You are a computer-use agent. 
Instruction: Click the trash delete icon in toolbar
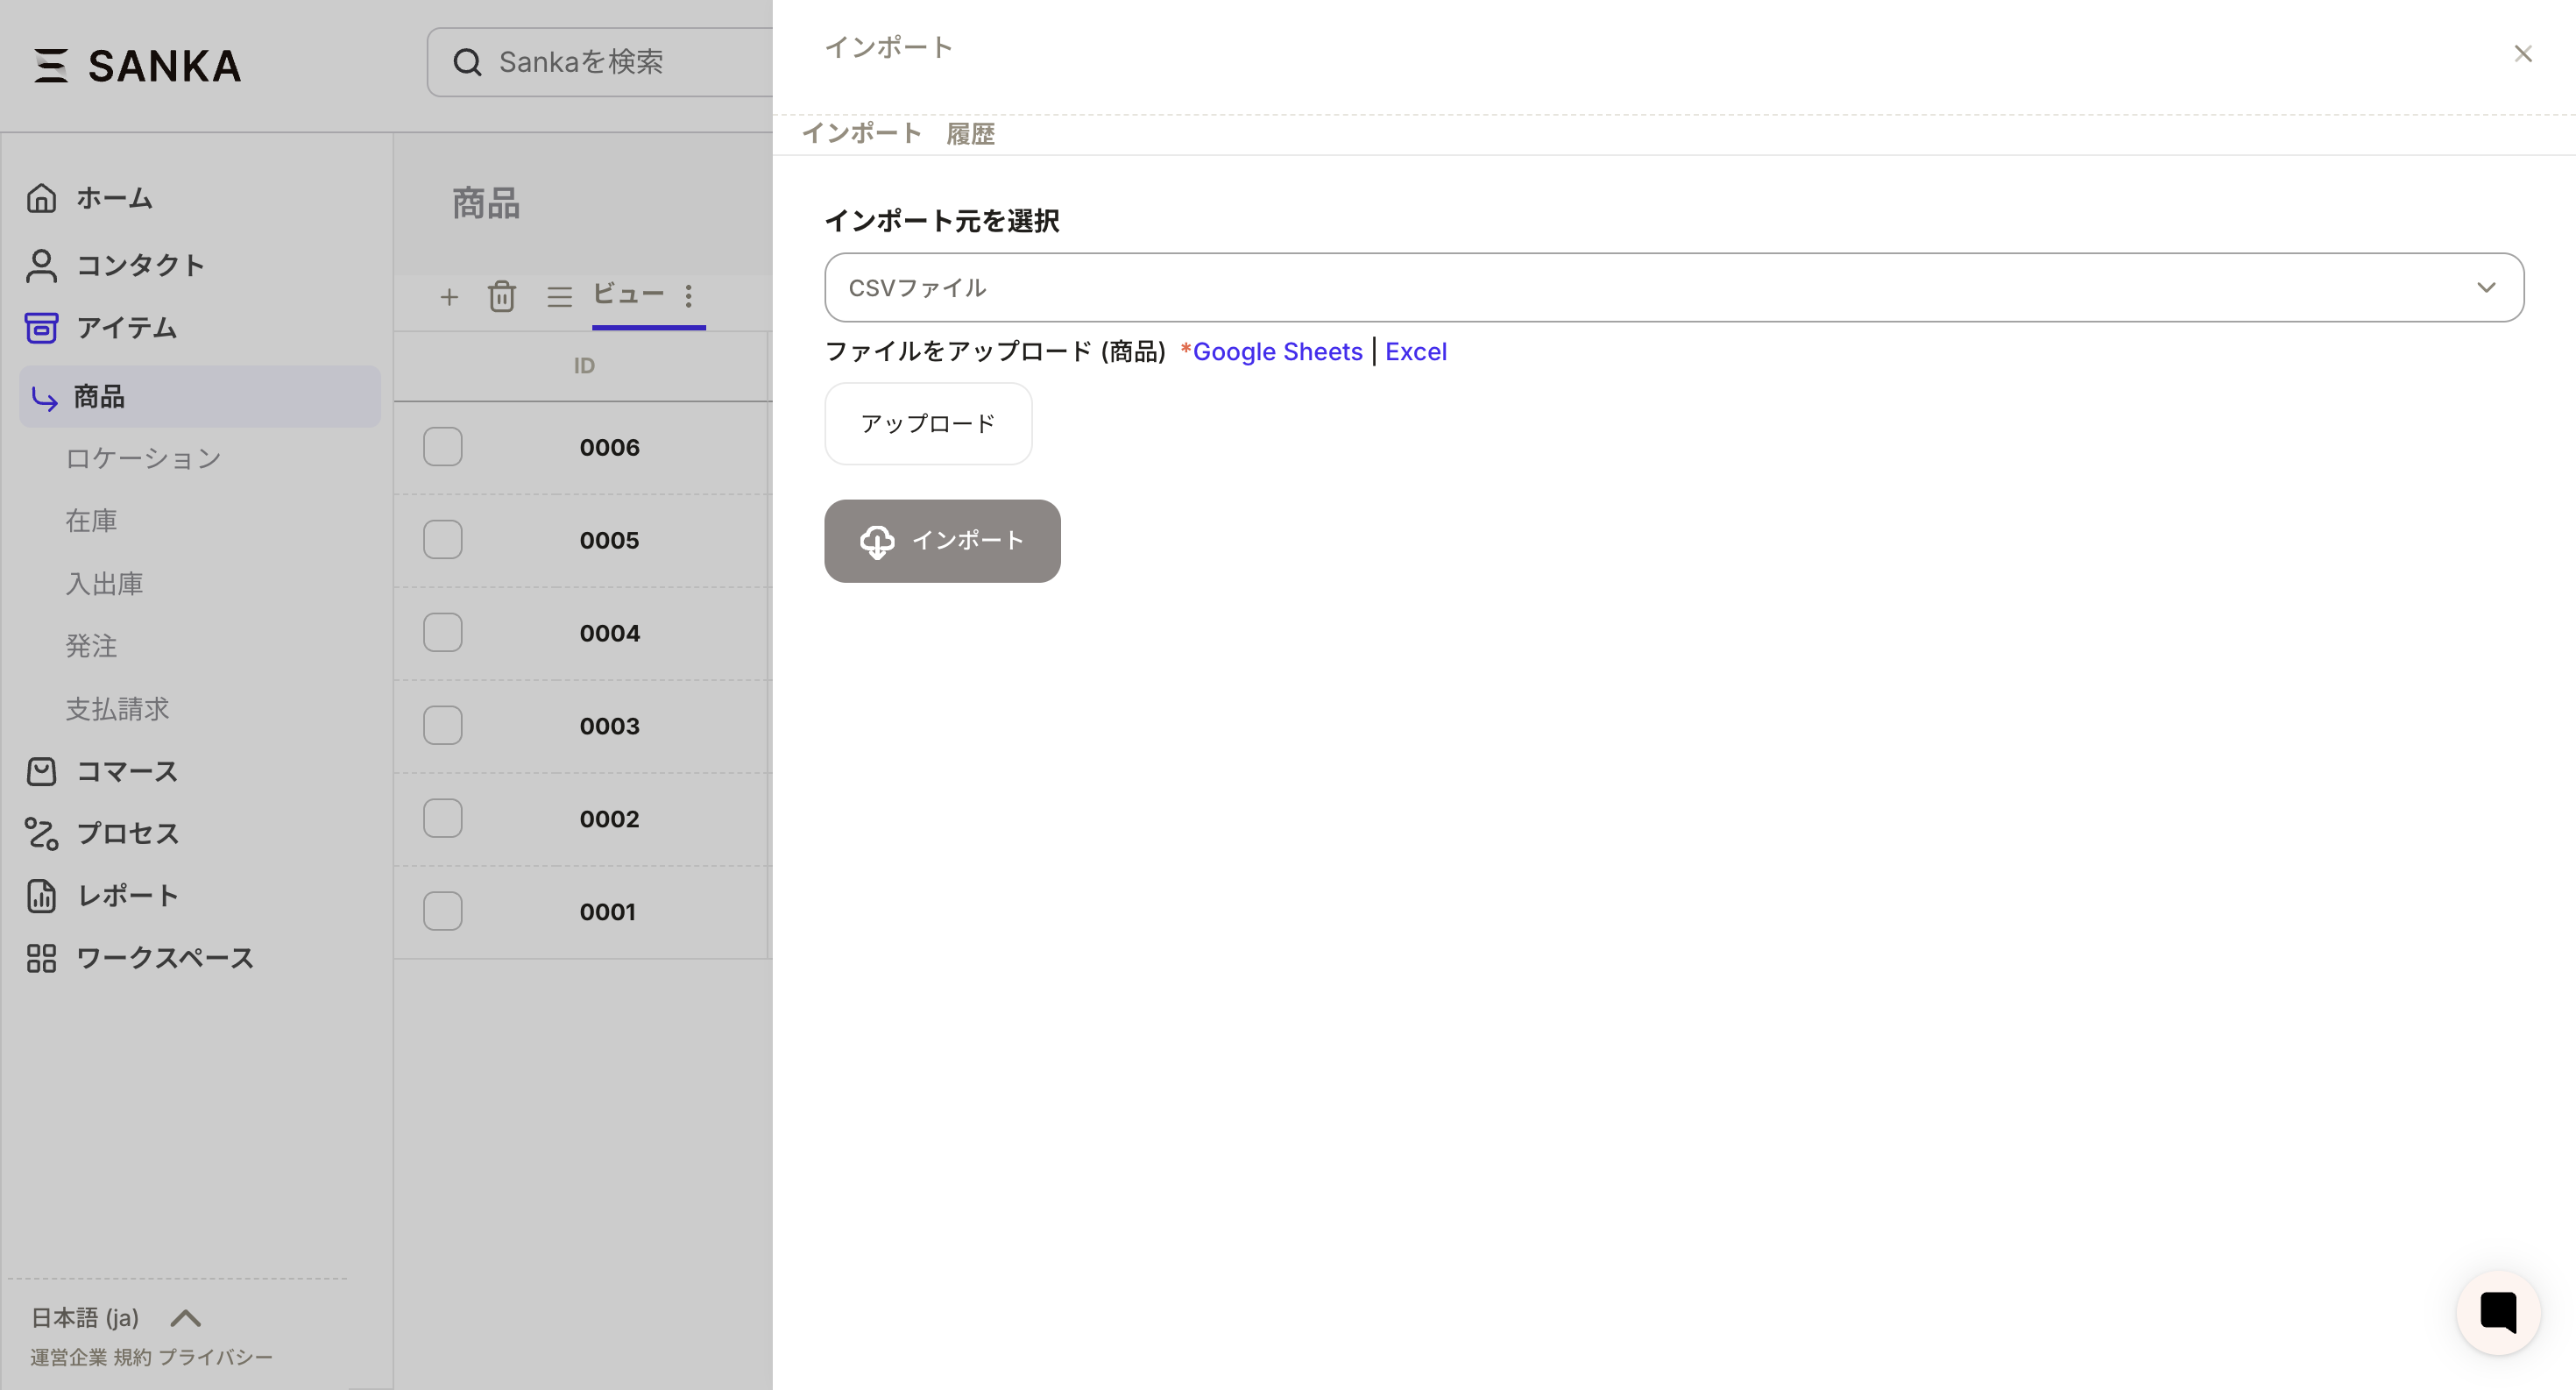pyautogui.click(x=502, y=297)
